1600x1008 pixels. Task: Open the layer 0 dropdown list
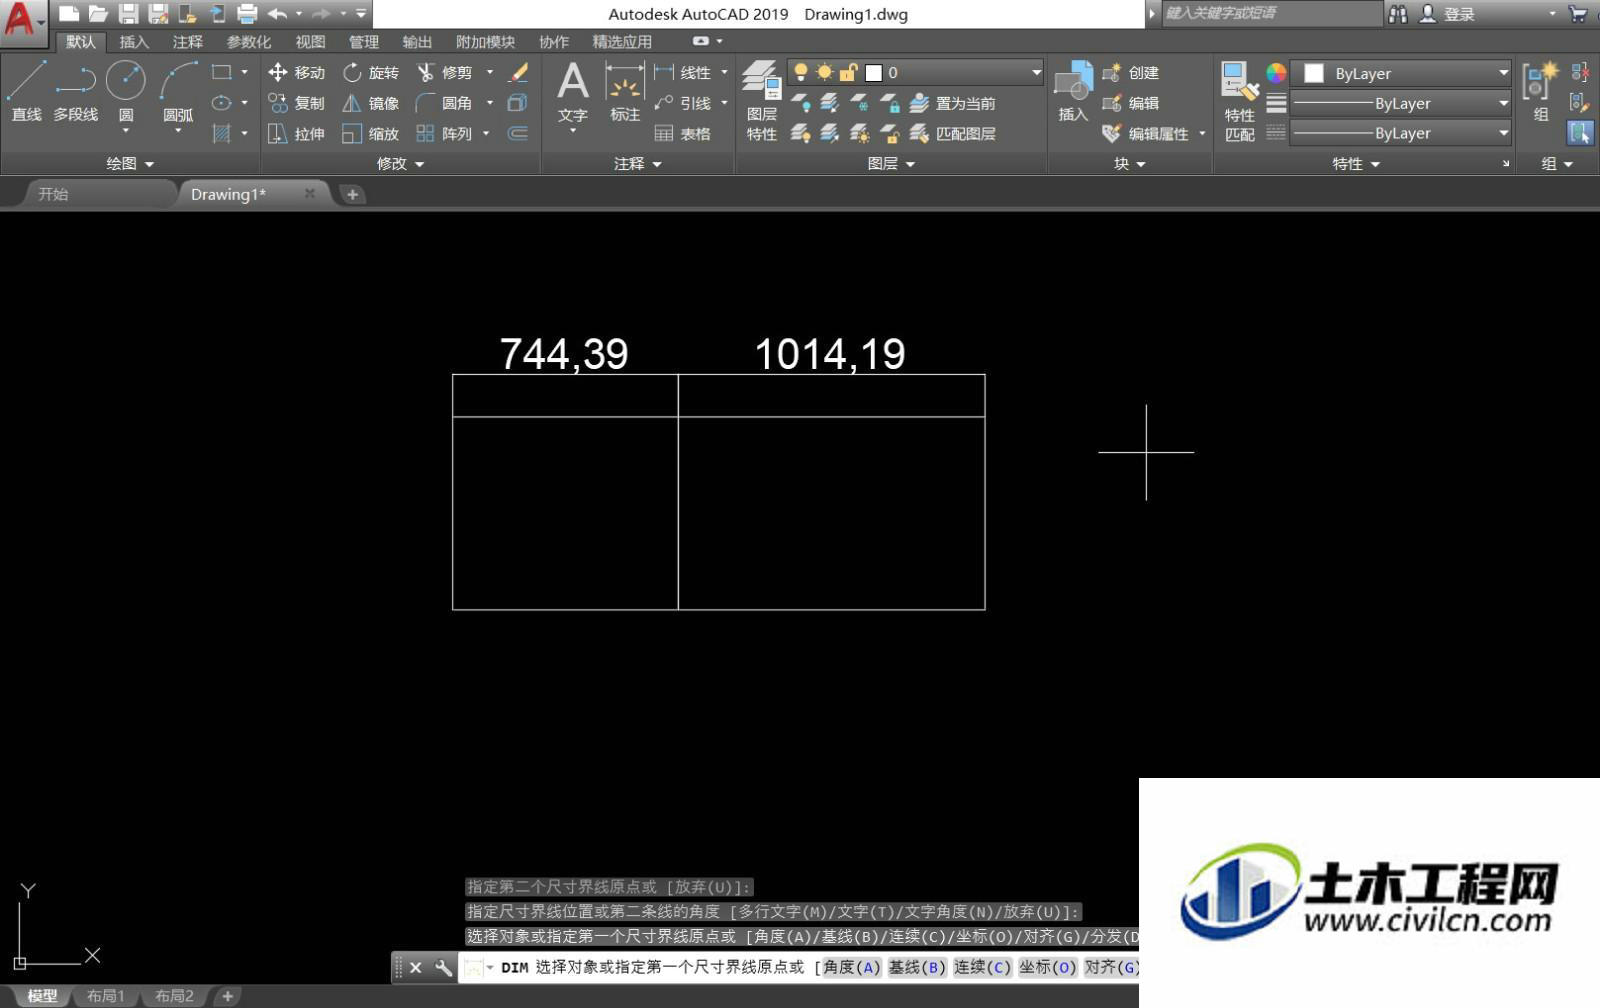click(1036, 72)
